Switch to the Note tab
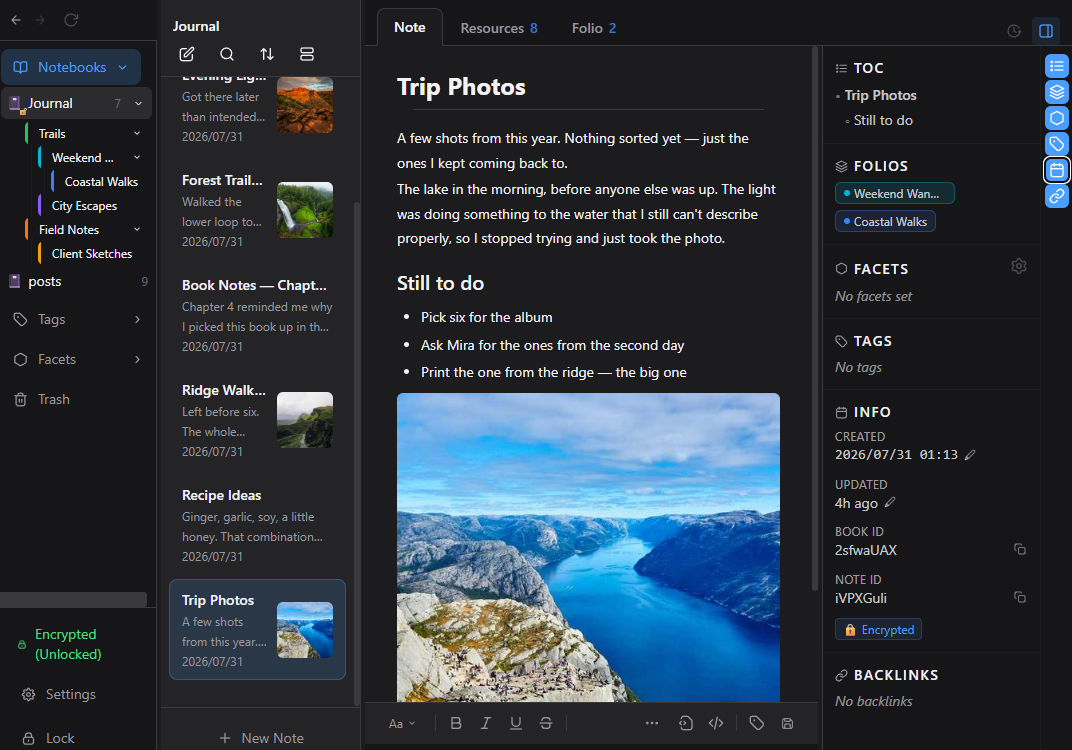The image size is (1072, 750). pos(410,27)
